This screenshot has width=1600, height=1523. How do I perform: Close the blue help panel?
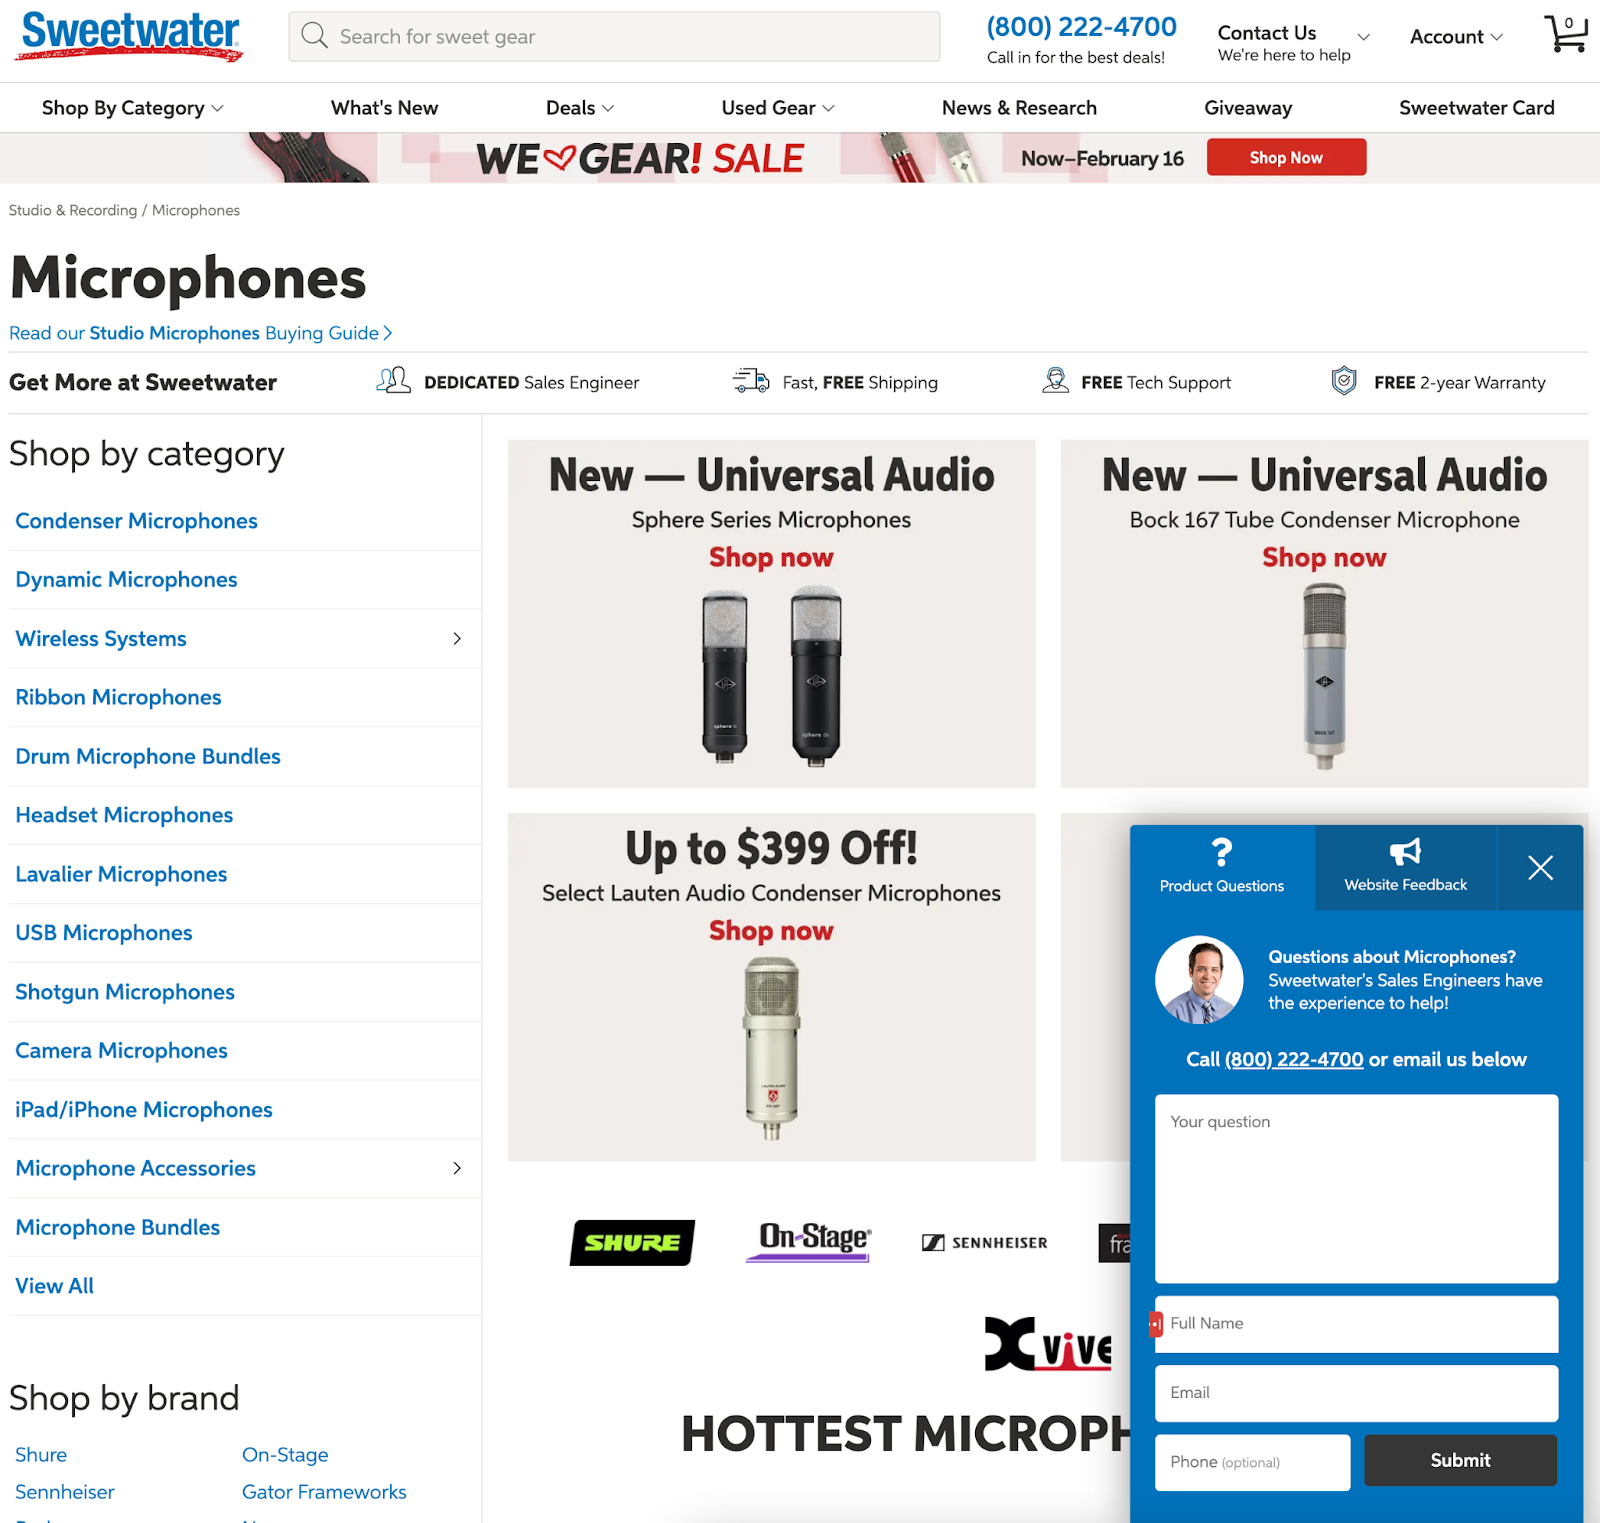(x=1540, y=868)
